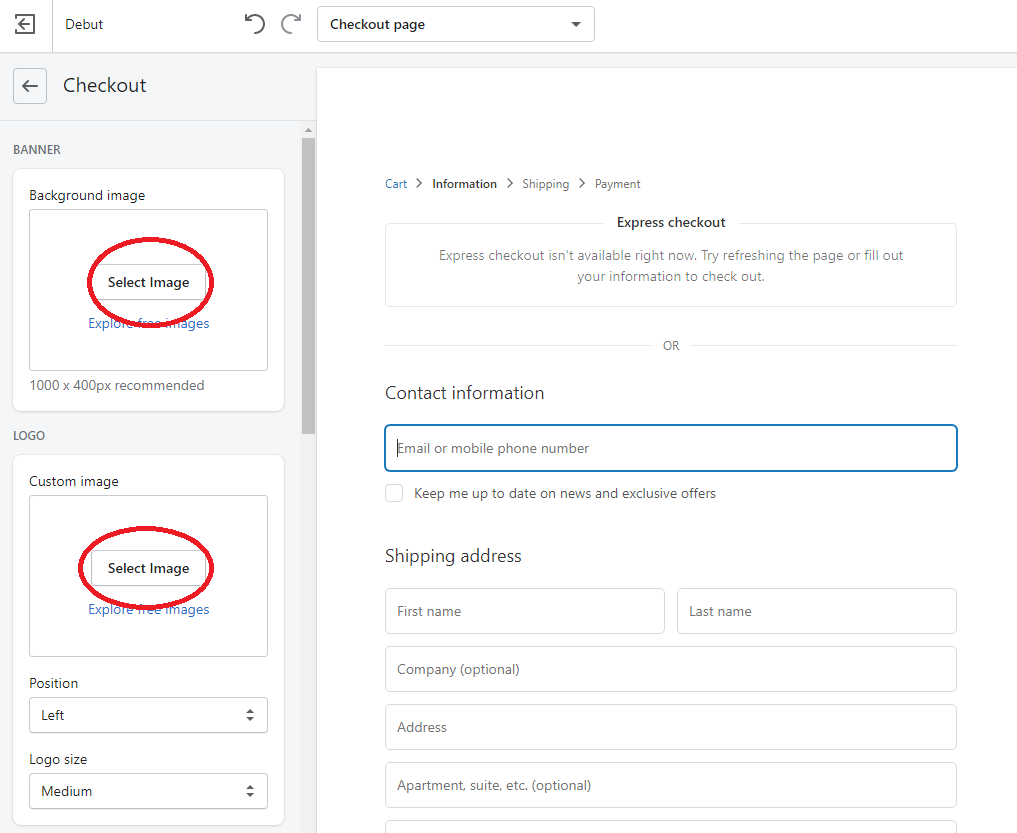The image size is (1017, 833).
Task: Focus the Email or mobile phone number field
Action: coord(671,448)
